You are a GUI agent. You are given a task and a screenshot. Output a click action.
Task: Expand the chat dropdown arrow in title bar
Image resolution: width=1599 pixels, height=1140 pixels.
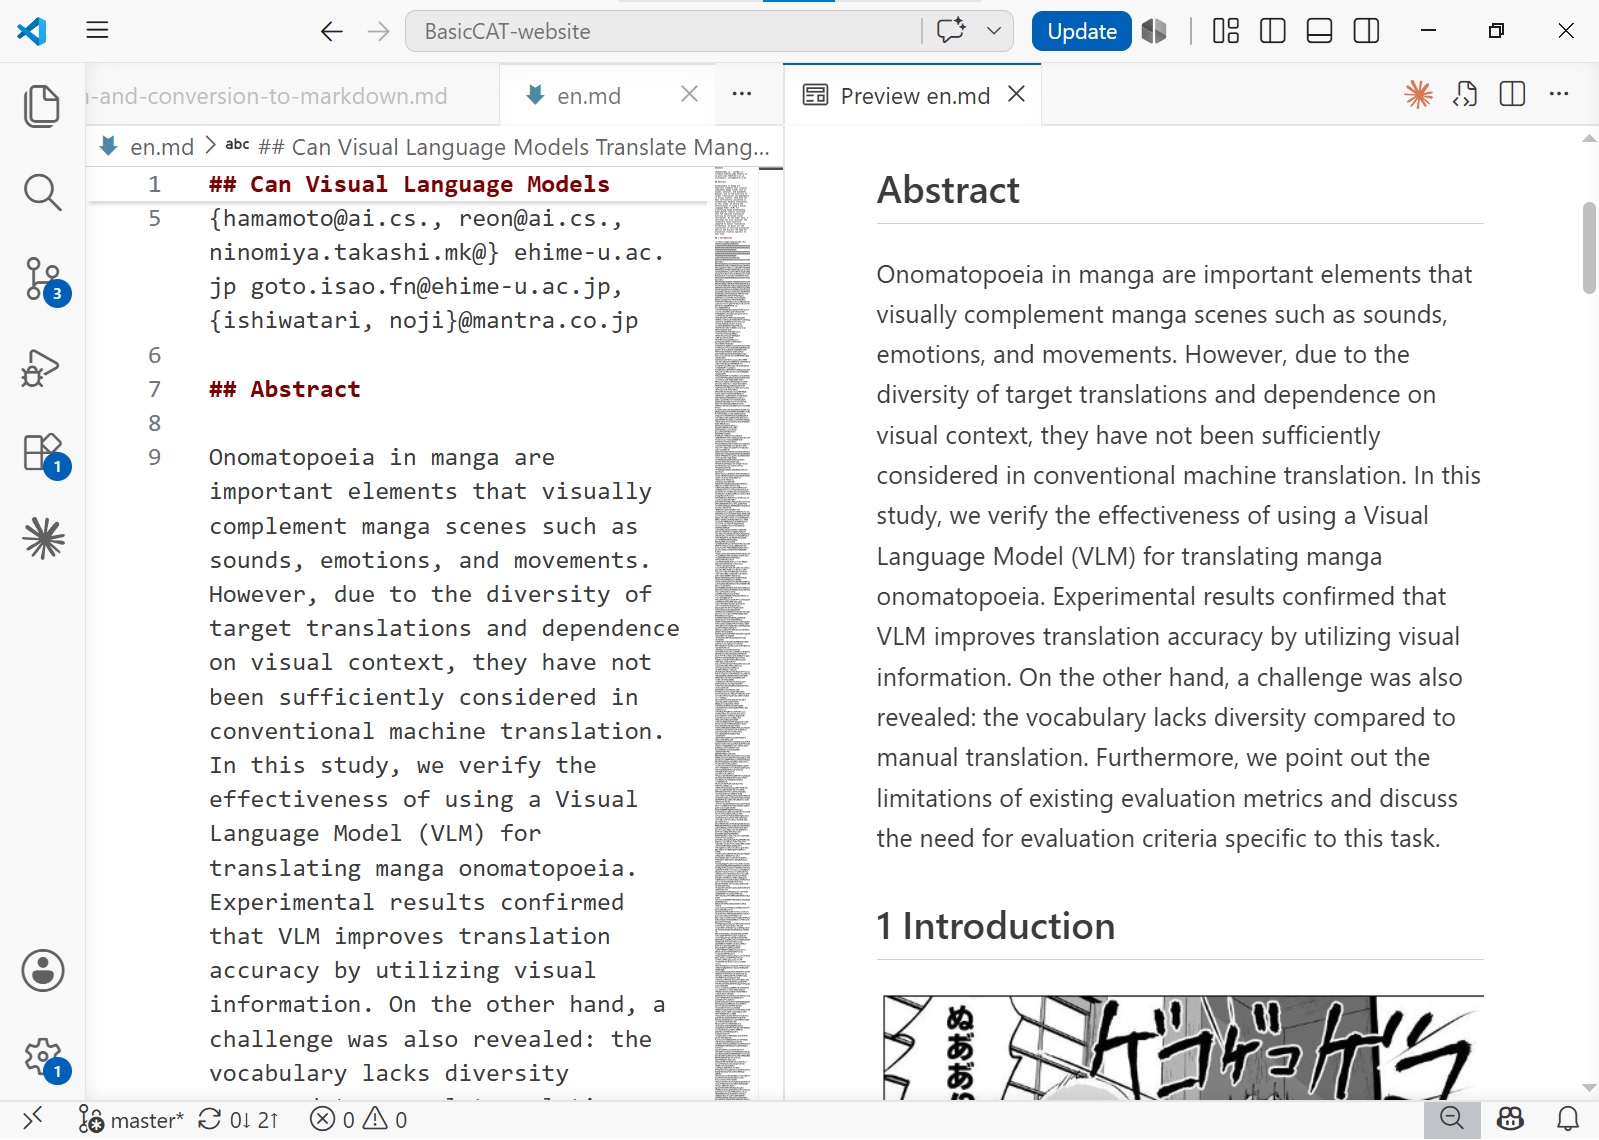994,31
